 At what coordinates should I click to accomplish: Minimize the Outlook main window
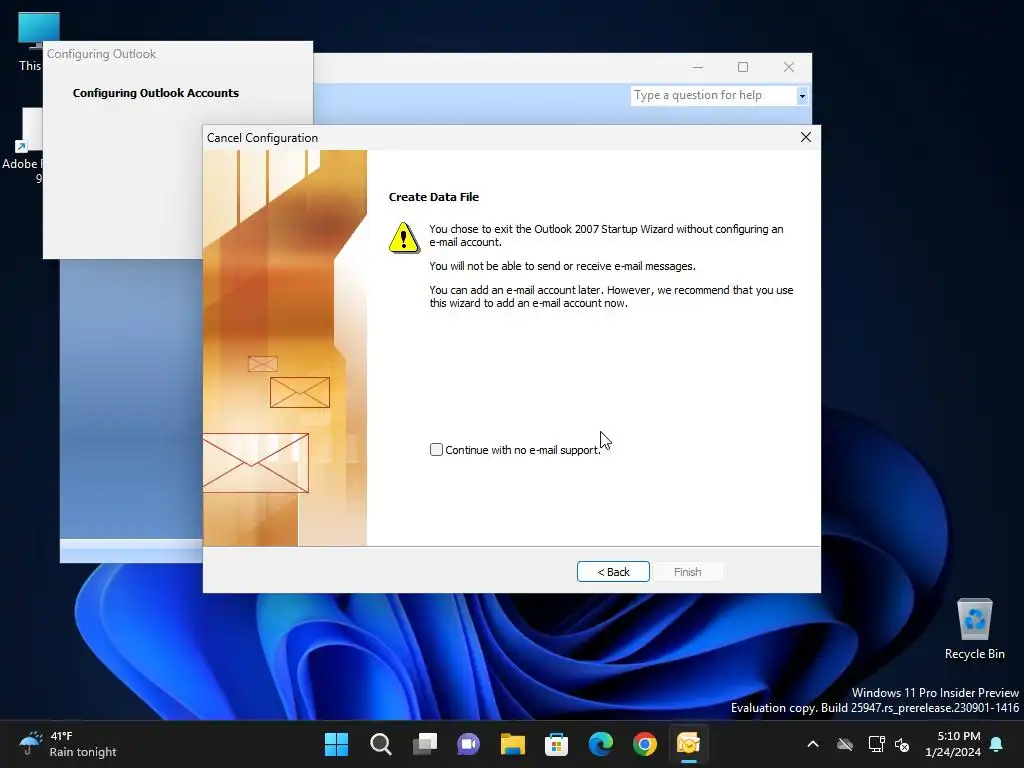(x=697, y=67)
